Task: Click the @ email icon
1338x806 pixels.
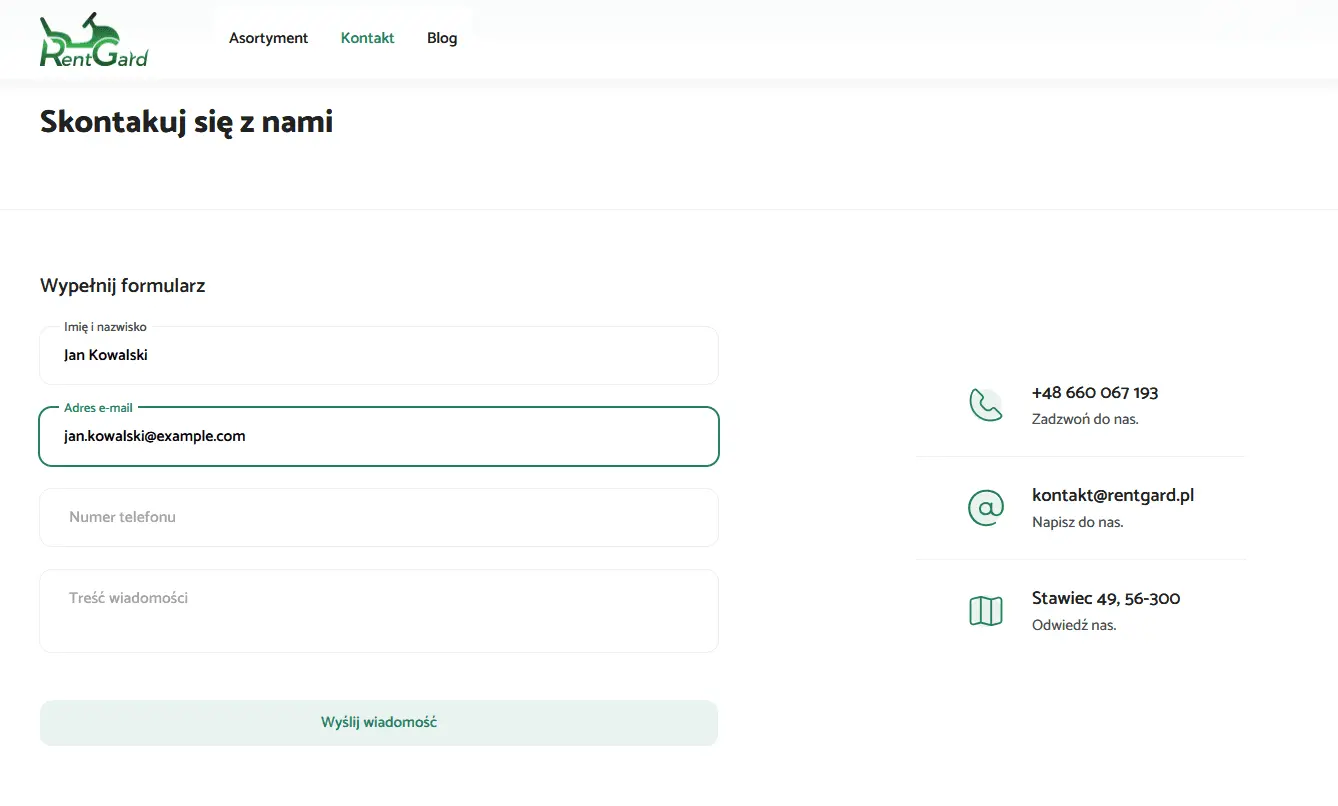Action: [985, 507]
